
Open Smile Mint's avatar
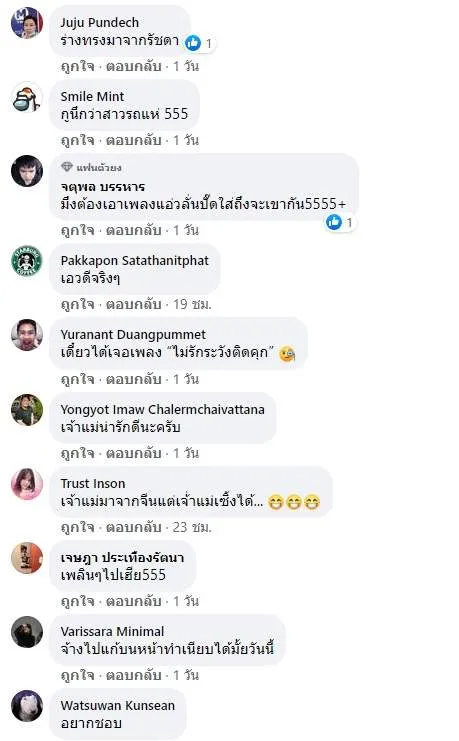(27, 97)
